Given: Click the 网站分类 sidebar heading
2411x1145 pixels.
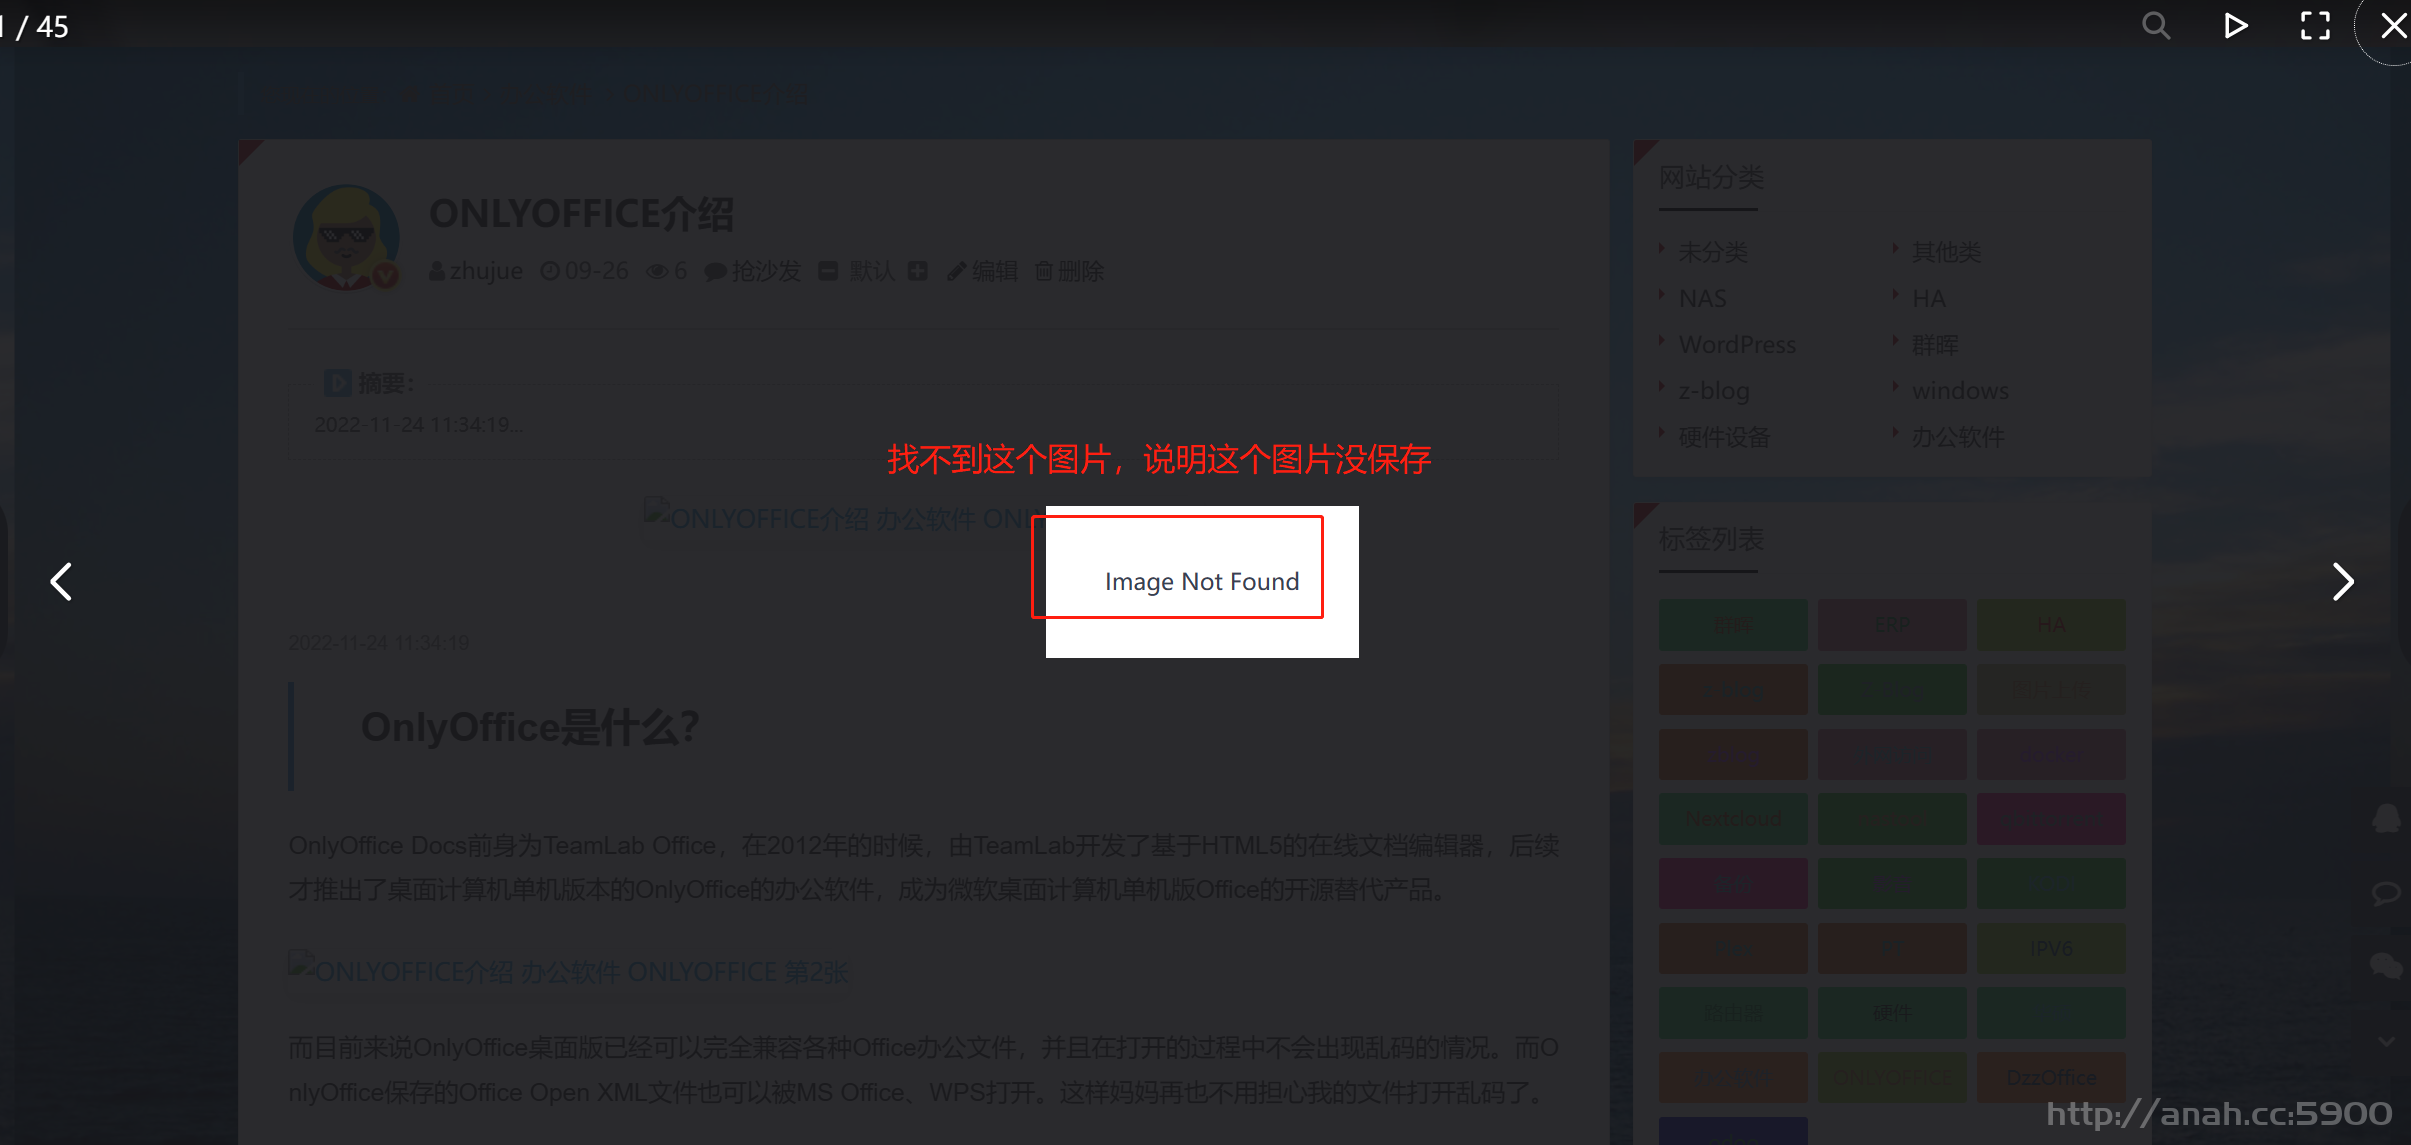Looking at the screenshot, I should (1711, 177).
